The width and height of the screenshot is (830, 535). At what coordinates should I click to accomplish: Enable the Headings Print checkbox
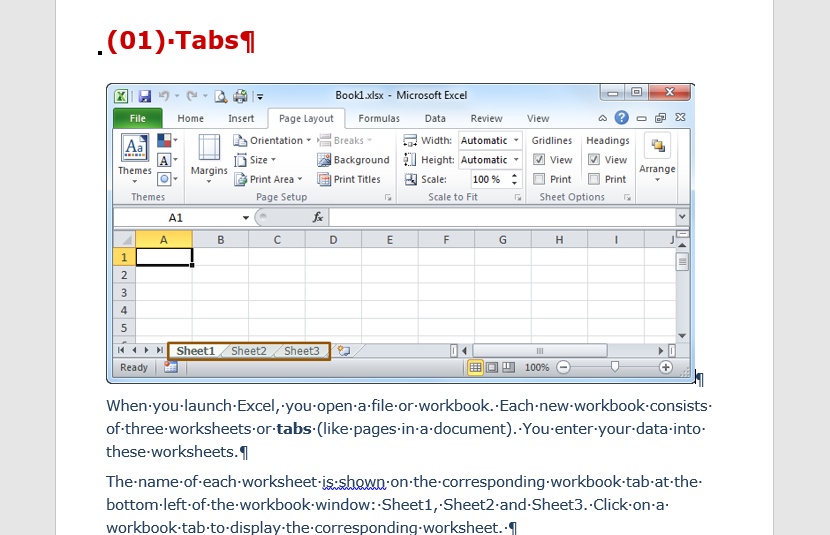point(594,179)
